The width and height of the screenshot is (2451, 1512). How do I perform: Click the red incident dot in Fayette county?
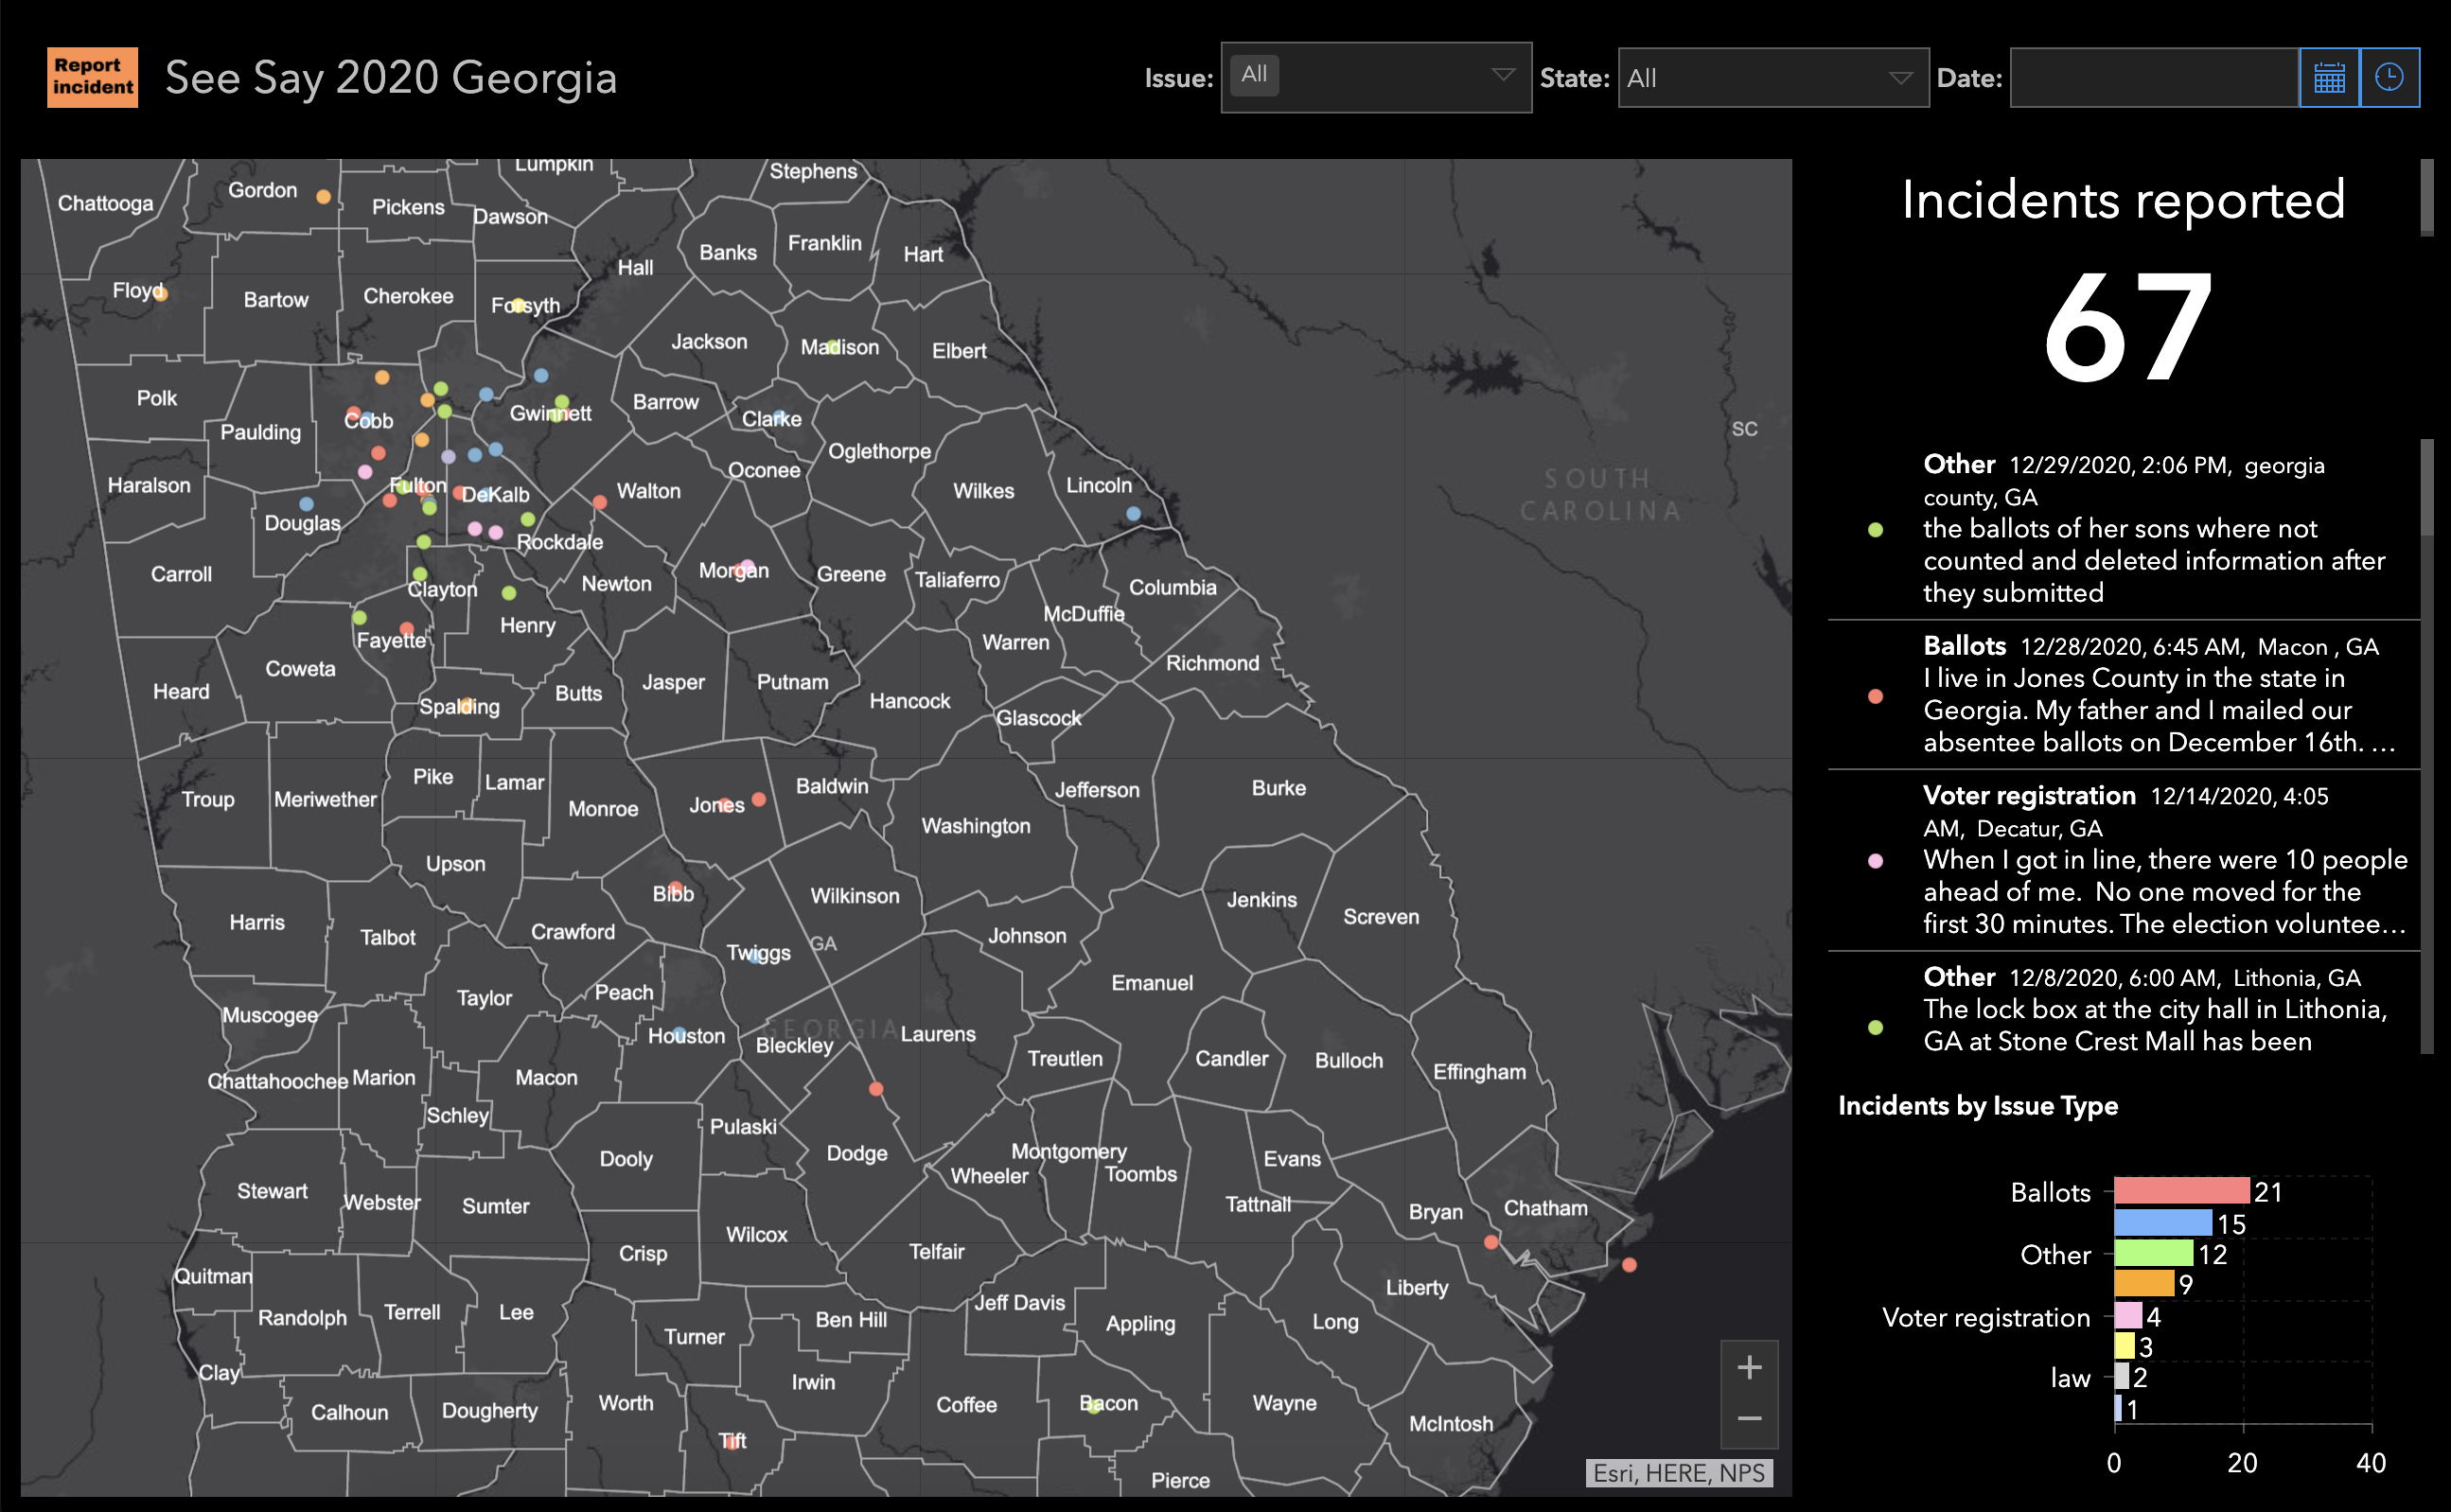click(406, 629)
